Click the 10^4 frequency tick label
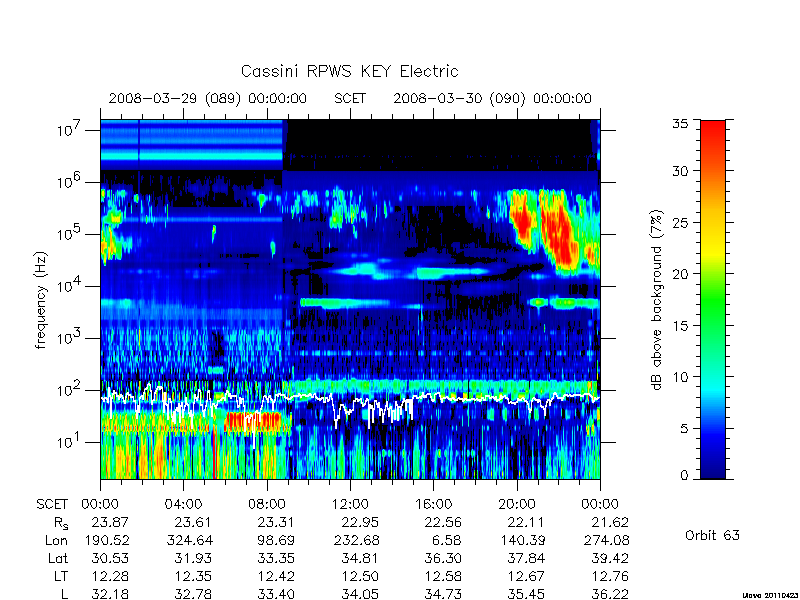Image resolution: width=800 pixels, height=600 pixels. point(68,285)
